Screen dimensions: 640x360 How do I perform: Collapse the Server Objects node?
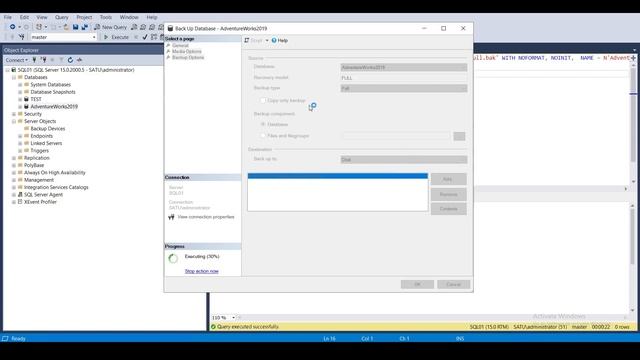13,121
